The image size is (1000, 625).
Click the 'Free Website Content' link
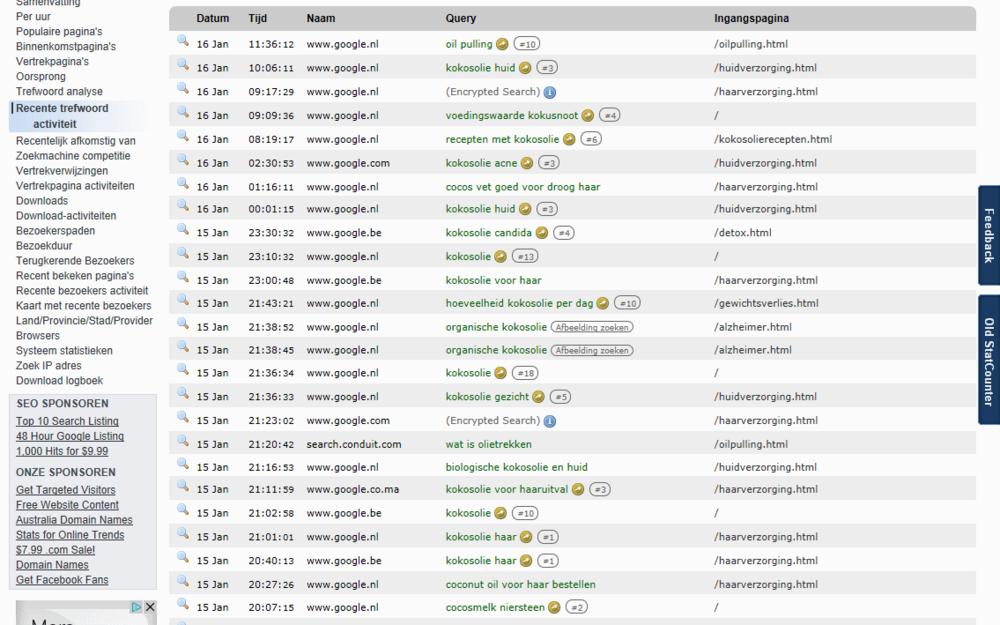67,504
